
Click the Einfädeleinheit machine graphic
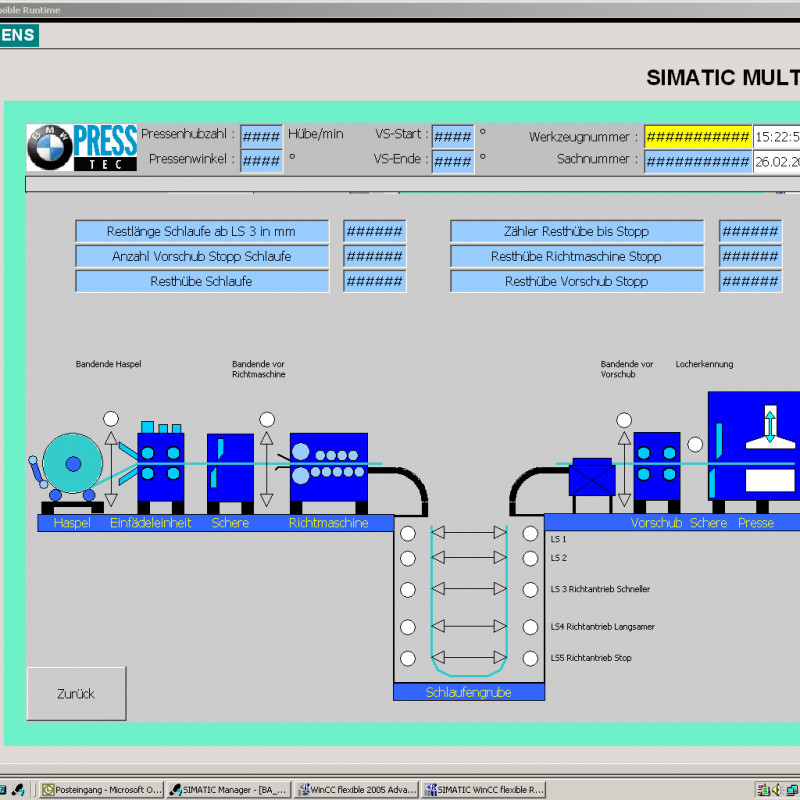(x=161, y=467)
